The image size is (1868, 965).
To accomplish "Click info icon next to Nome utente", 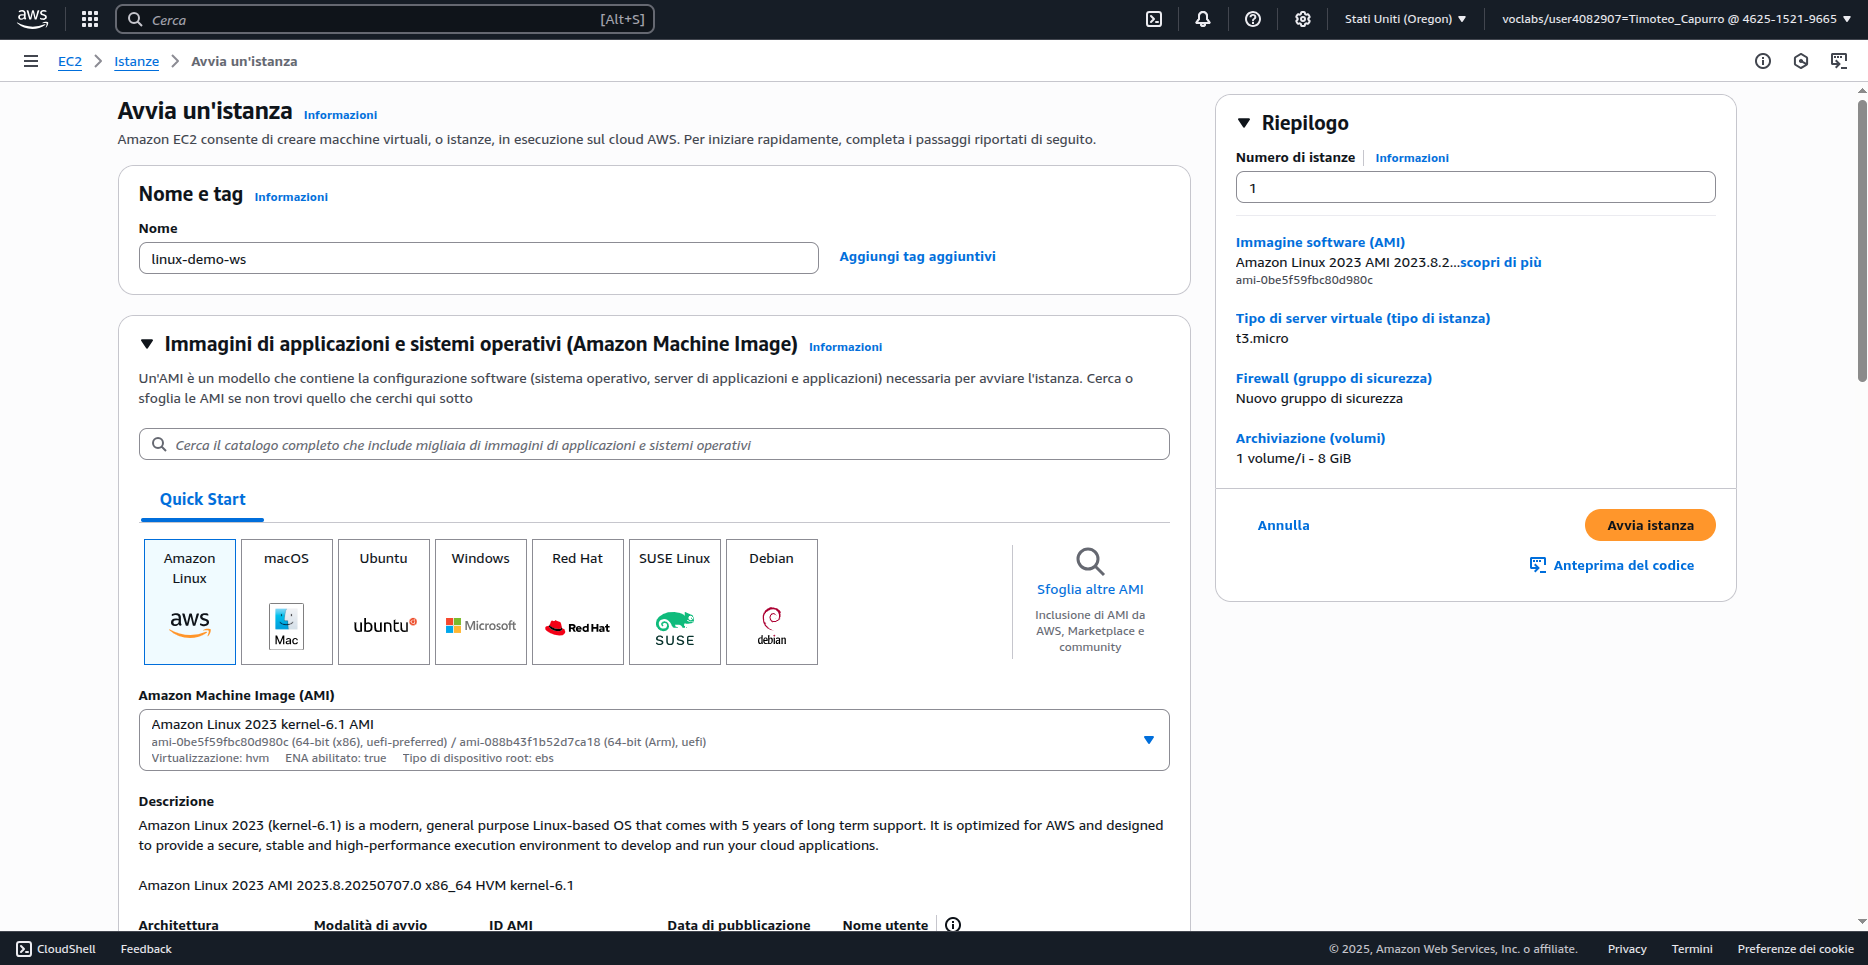I will 953,925.
